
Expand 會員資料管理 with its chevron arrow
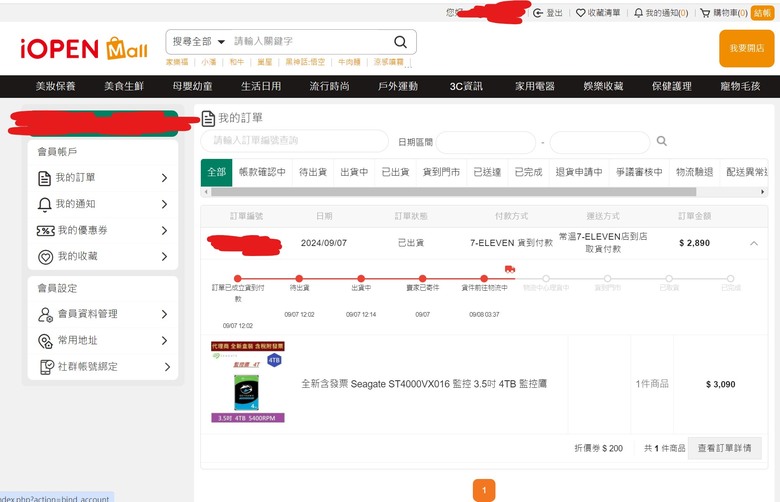pos(165,314)
